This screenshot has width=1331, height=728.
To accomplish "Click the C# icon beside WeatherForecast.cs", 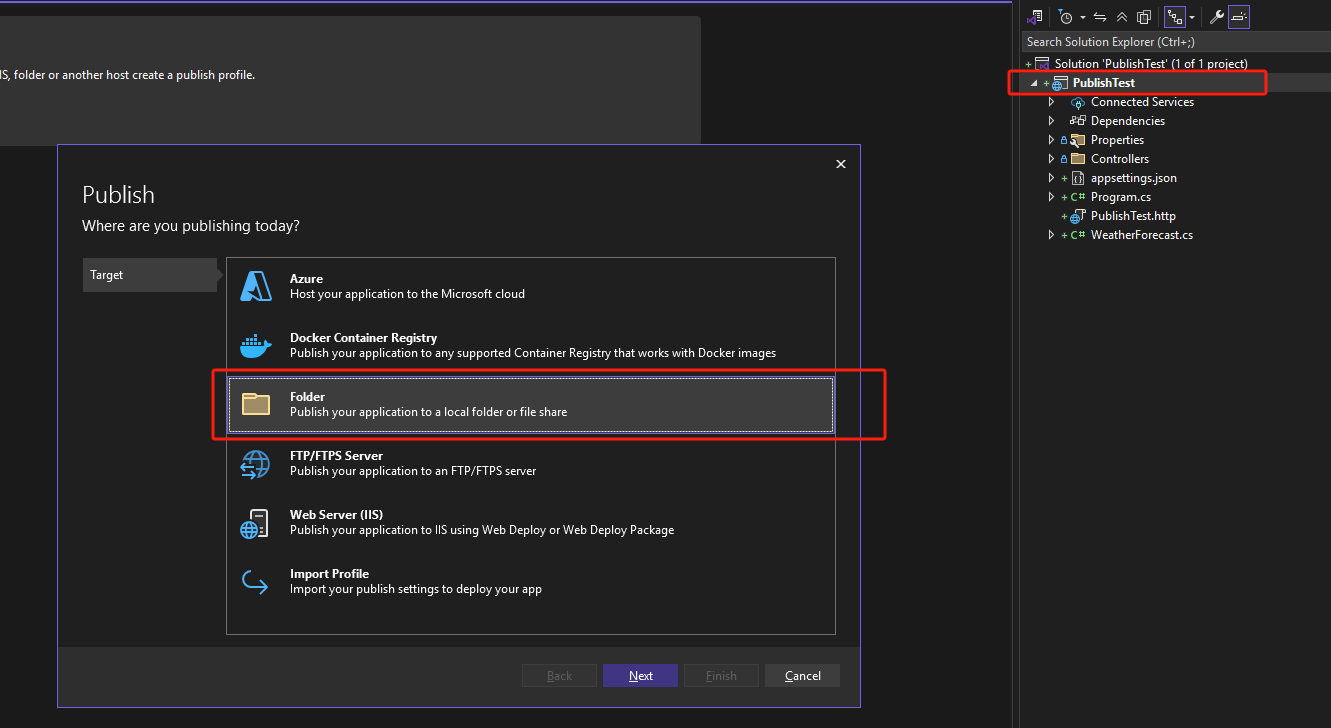I will point(1078,235).
